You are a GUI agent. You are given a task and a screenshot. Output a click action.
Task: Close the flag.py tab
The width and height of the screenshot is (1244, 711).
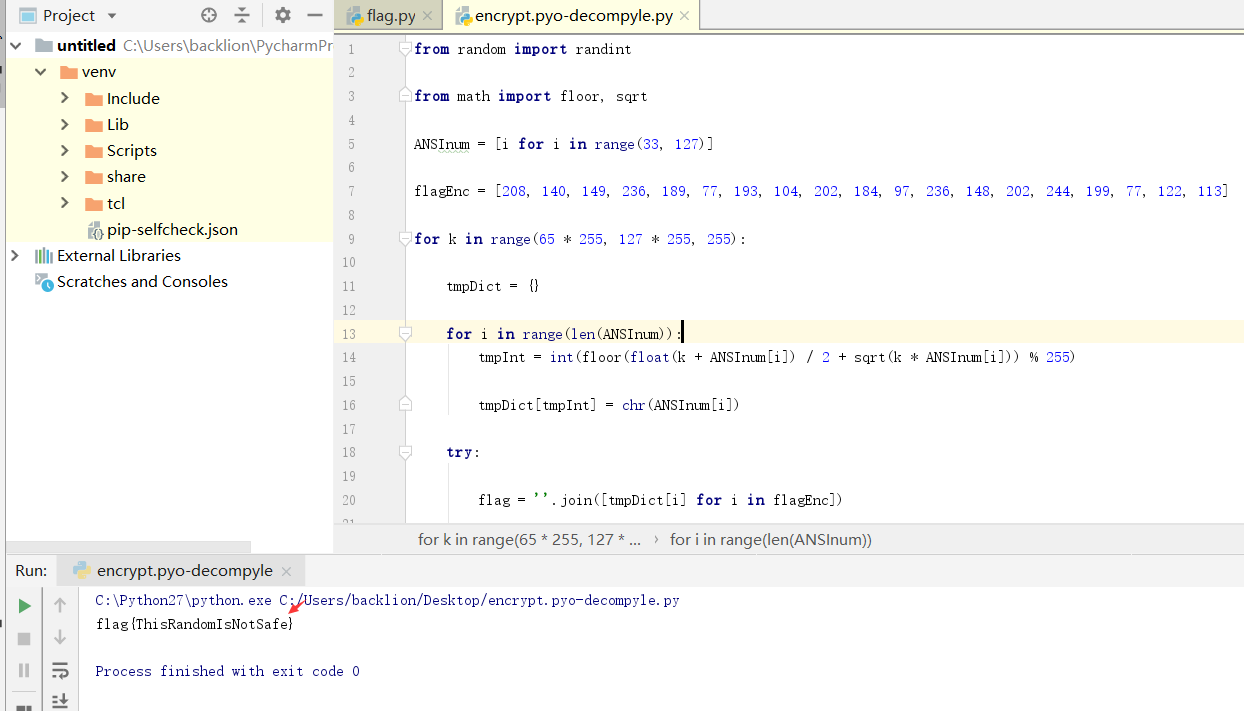click(x=428, y=17)
